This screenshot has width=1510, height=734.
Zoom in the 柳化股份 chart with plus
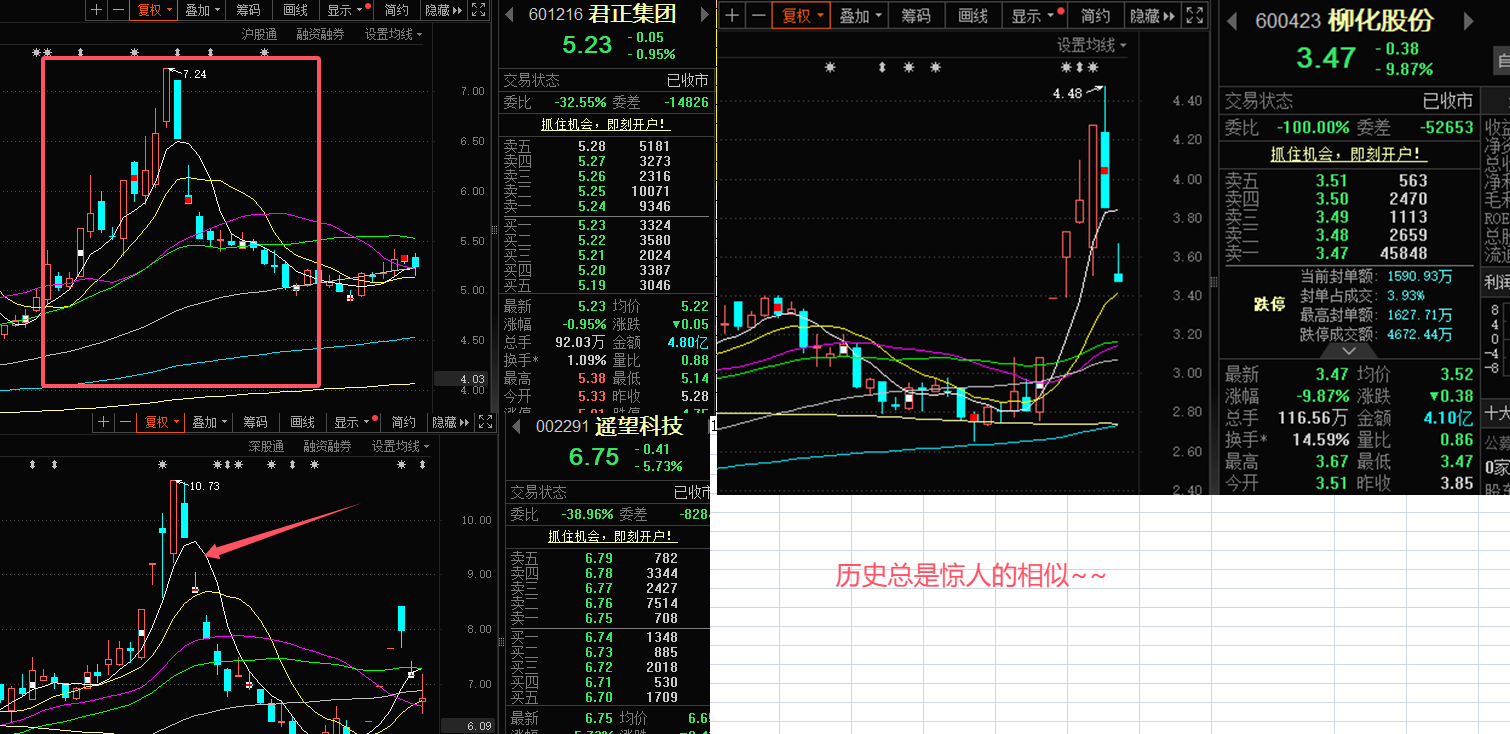(x=733, y=16)
